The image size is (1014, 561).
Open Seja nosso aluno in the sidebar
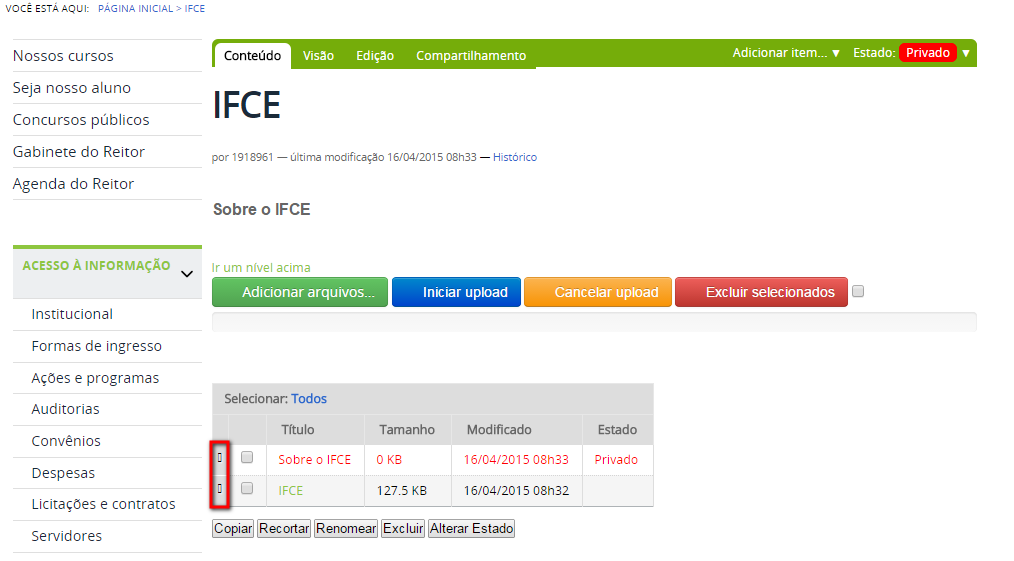[72, 88]
